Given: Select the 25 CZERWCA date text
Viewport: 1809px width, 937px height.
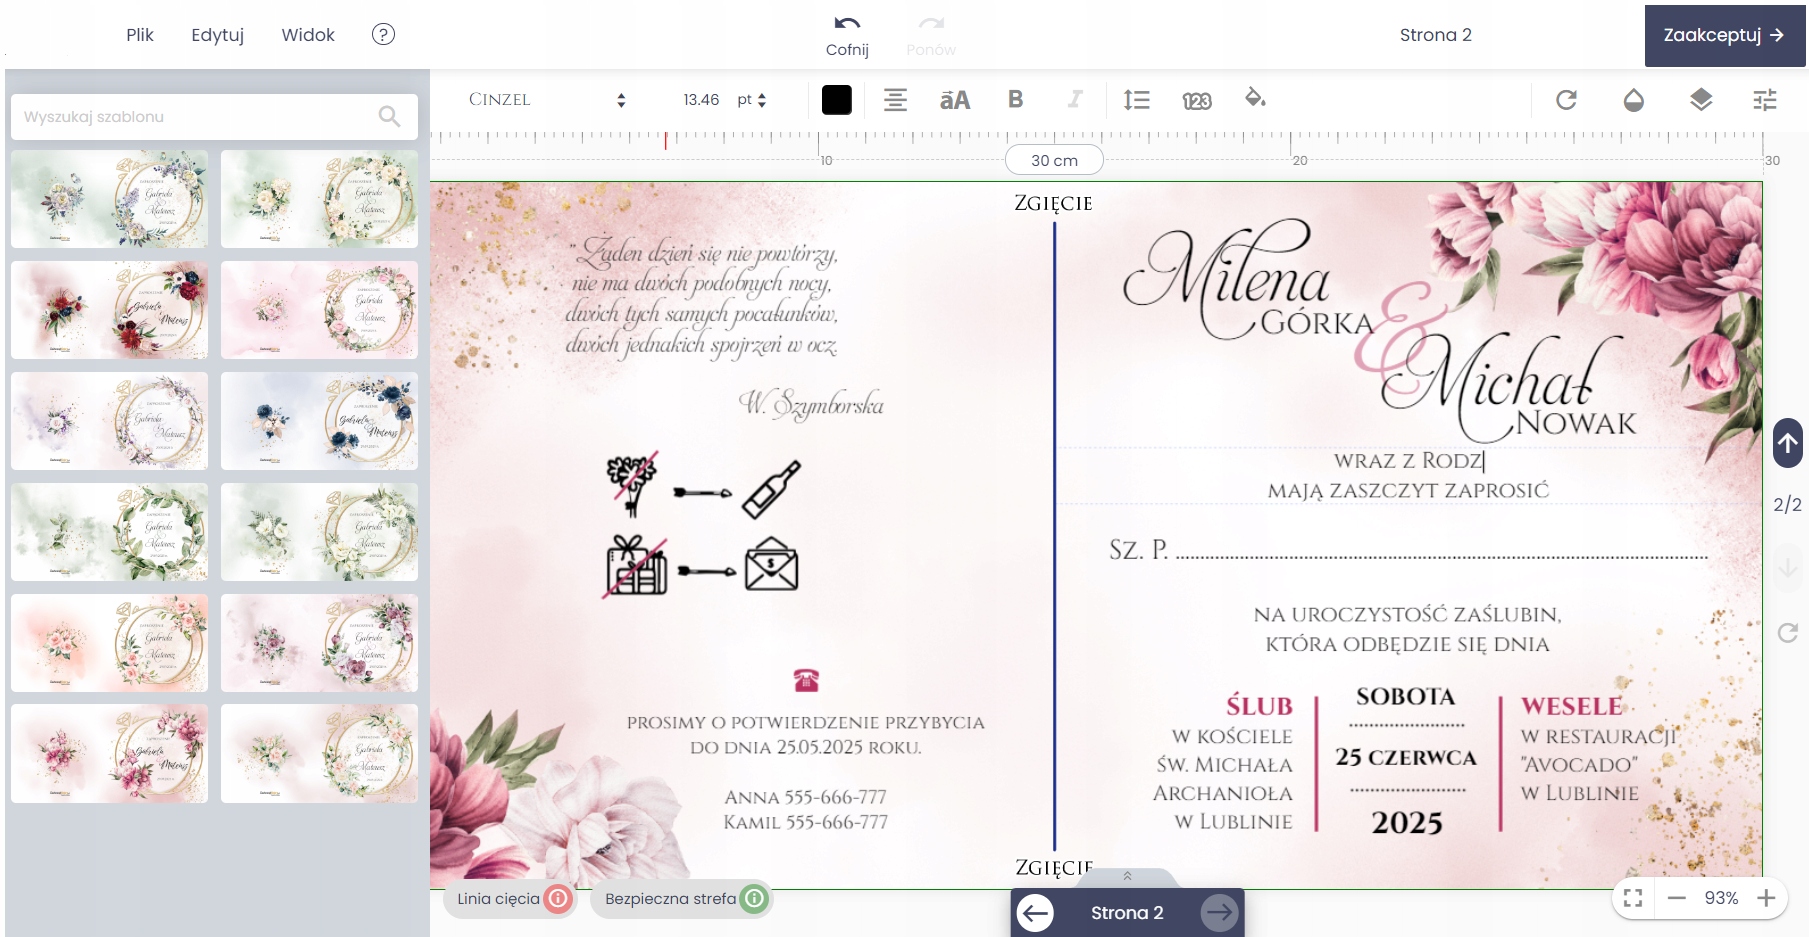Looking at the screenshot, I should point(1406,757).
